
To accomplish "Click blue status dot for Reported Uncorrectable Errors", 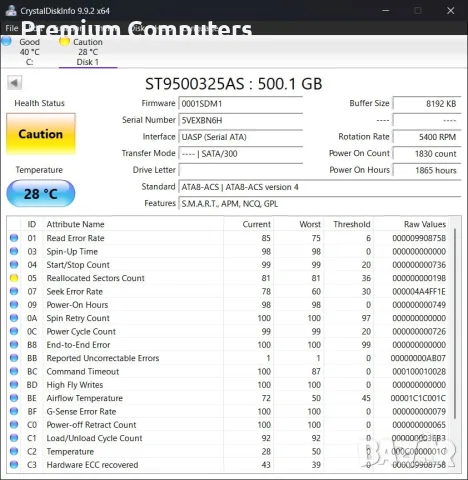I will pos(14,358).
